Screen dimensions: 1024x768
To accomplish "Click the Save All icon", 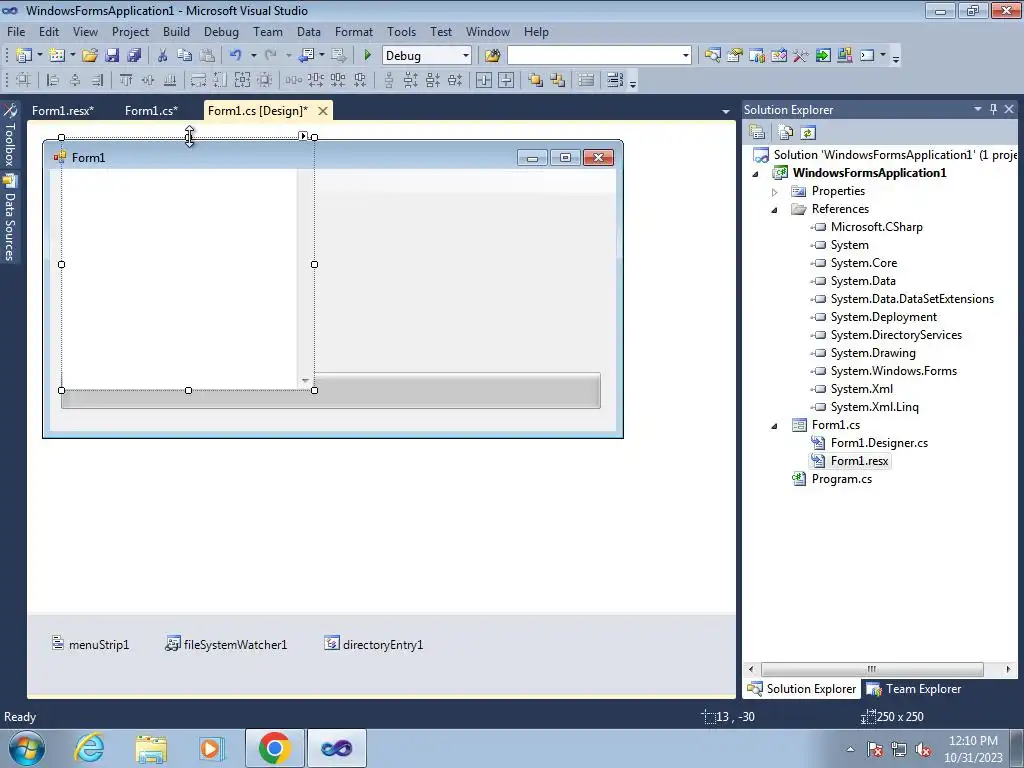I will pyautogui.click(x=134, y=56).
